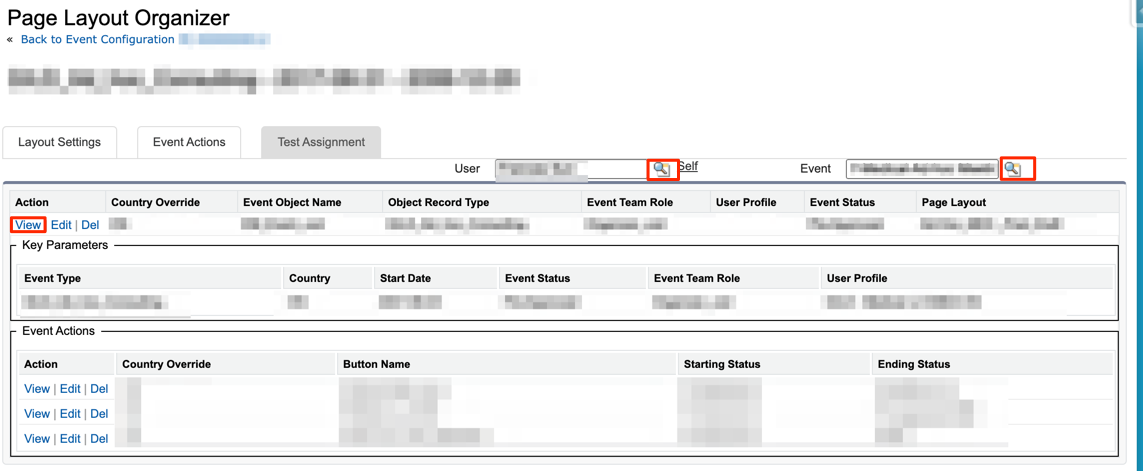
Task: Click View in the page layout row
Action: click(28, 225)
